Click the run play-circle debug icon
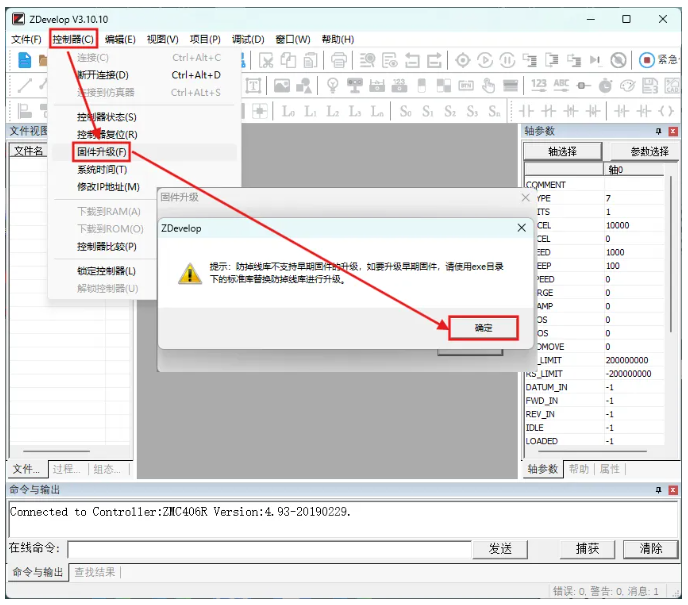Screen dimensions: 688x605 [485, 60]
